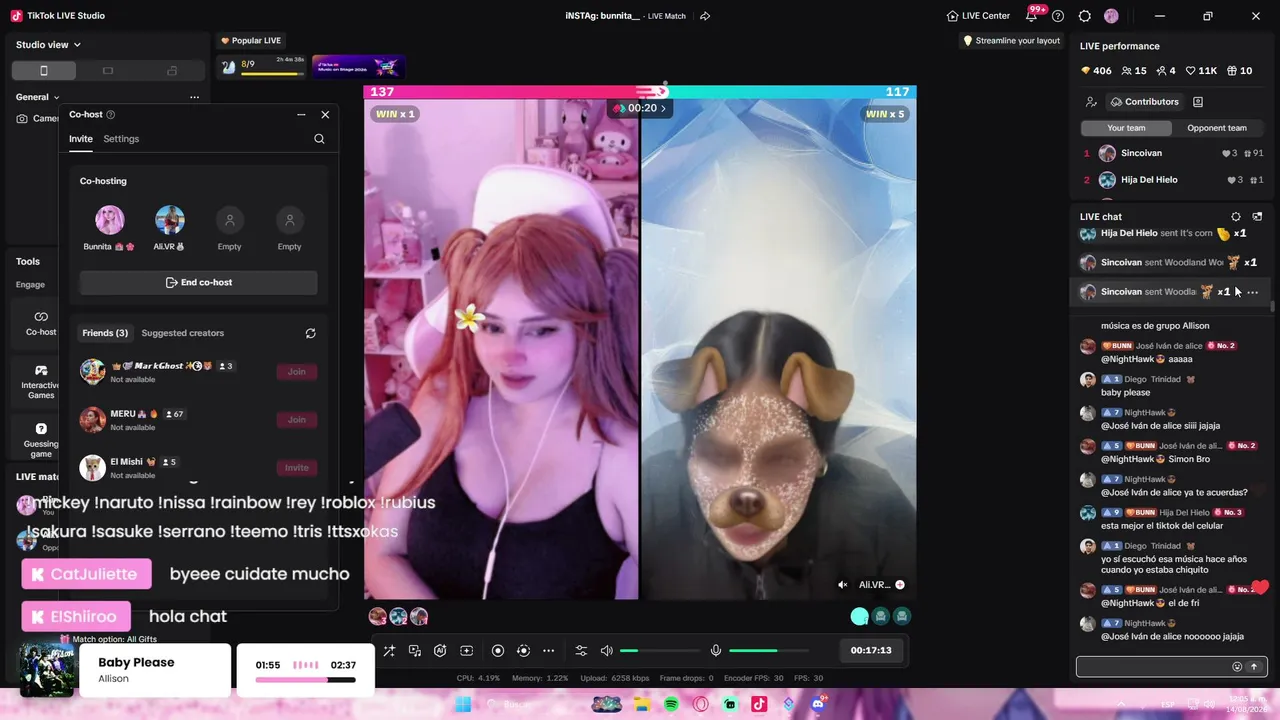Select the Suggested creators tab
Screen dimensions: 1280x720
[183, 333]
